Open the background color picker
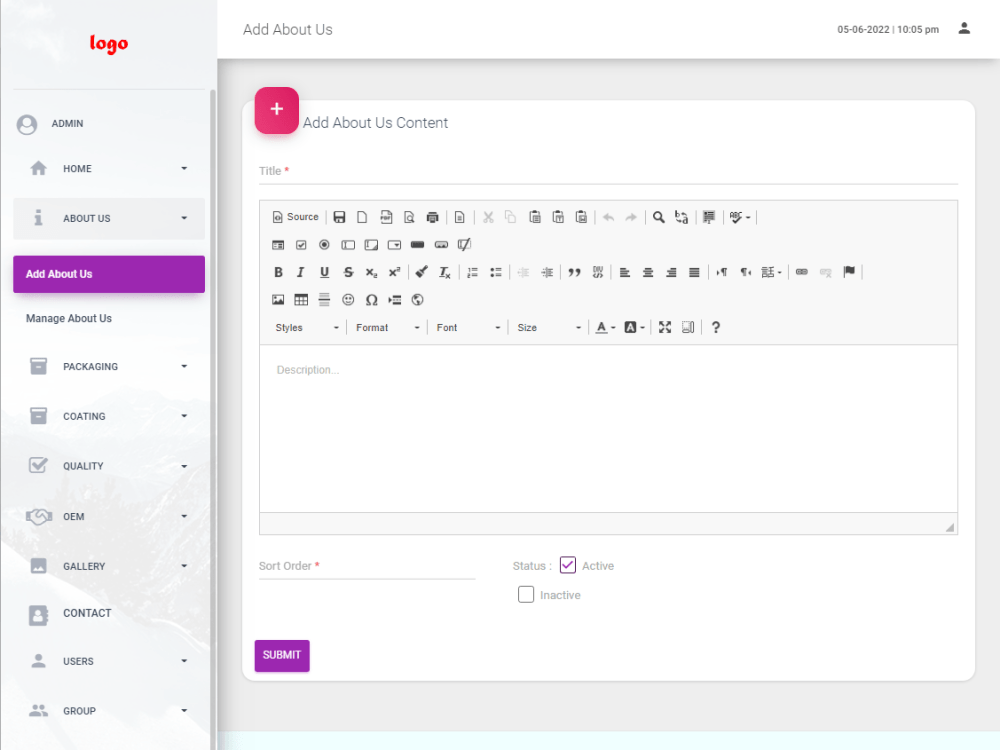Viewport: 1000px width, 750px height. point(635,327)
